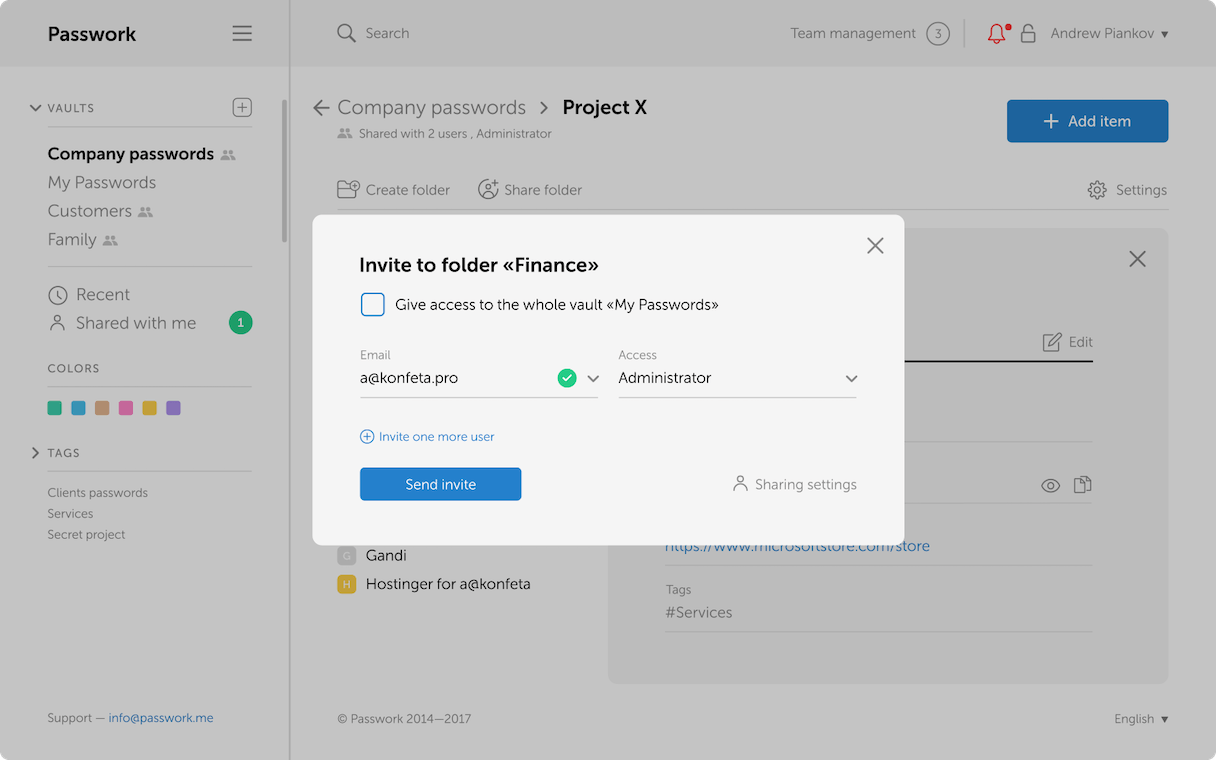This screenshot has width=1216, height=760.
Task: Click the Passwork logo
Action: coord(92,34)
